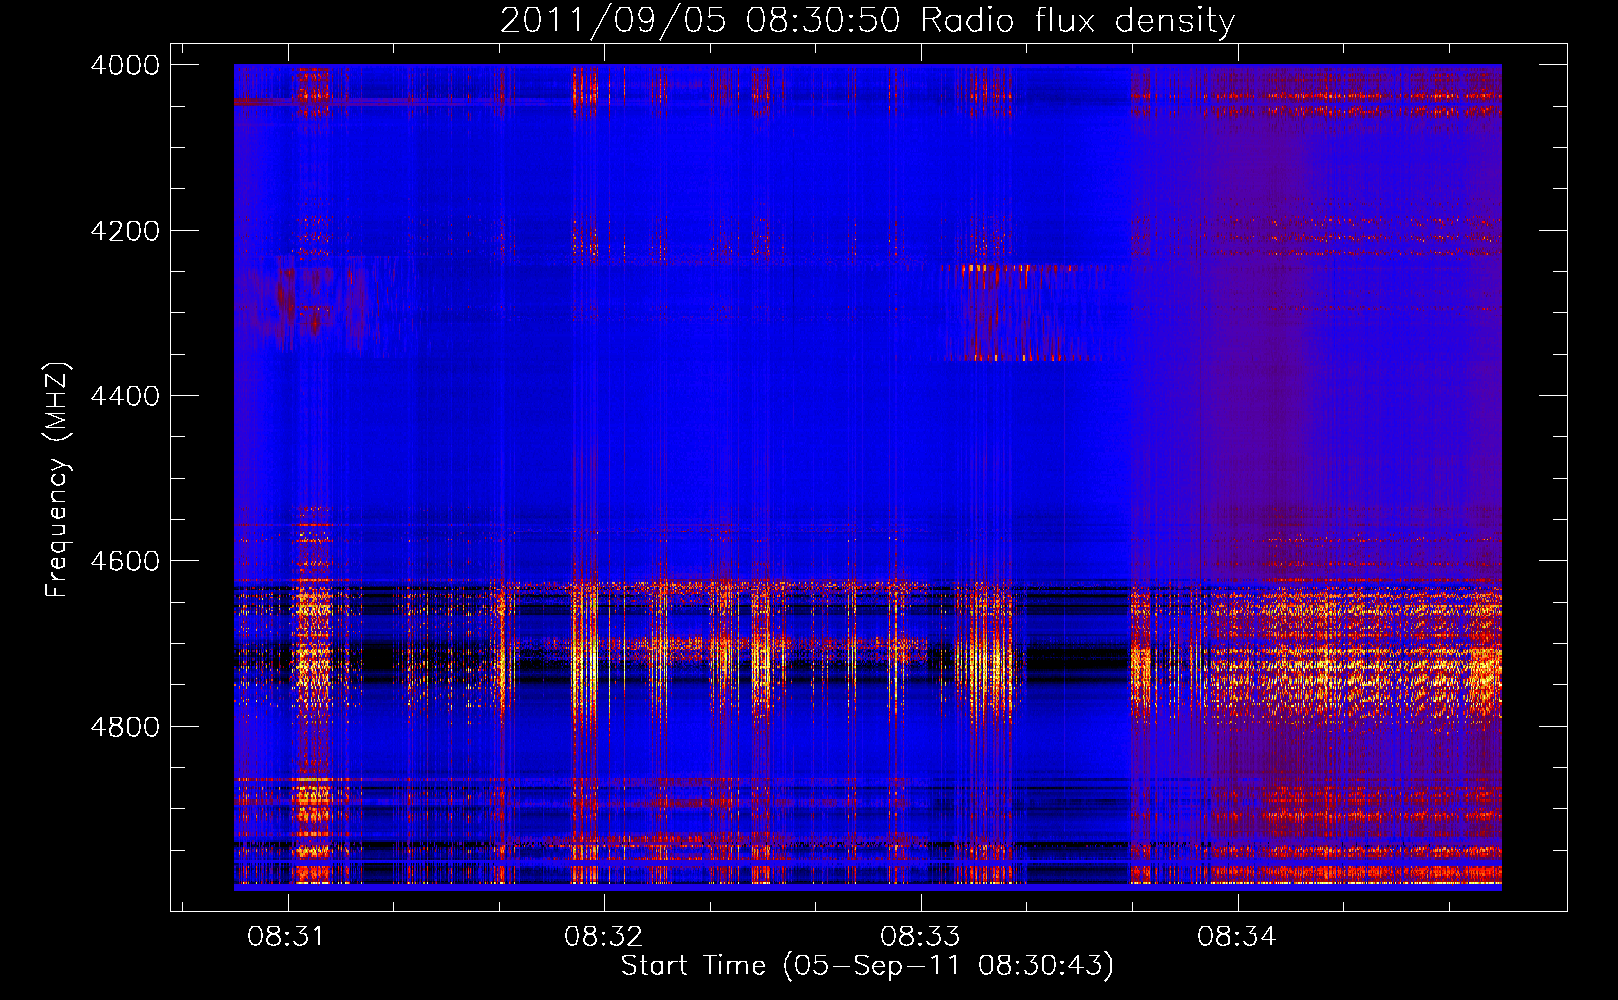The width and height of the screenshot is (1618, 1000).
Task: Click the 4800 frequency tick label
Action: pos(125,727)
